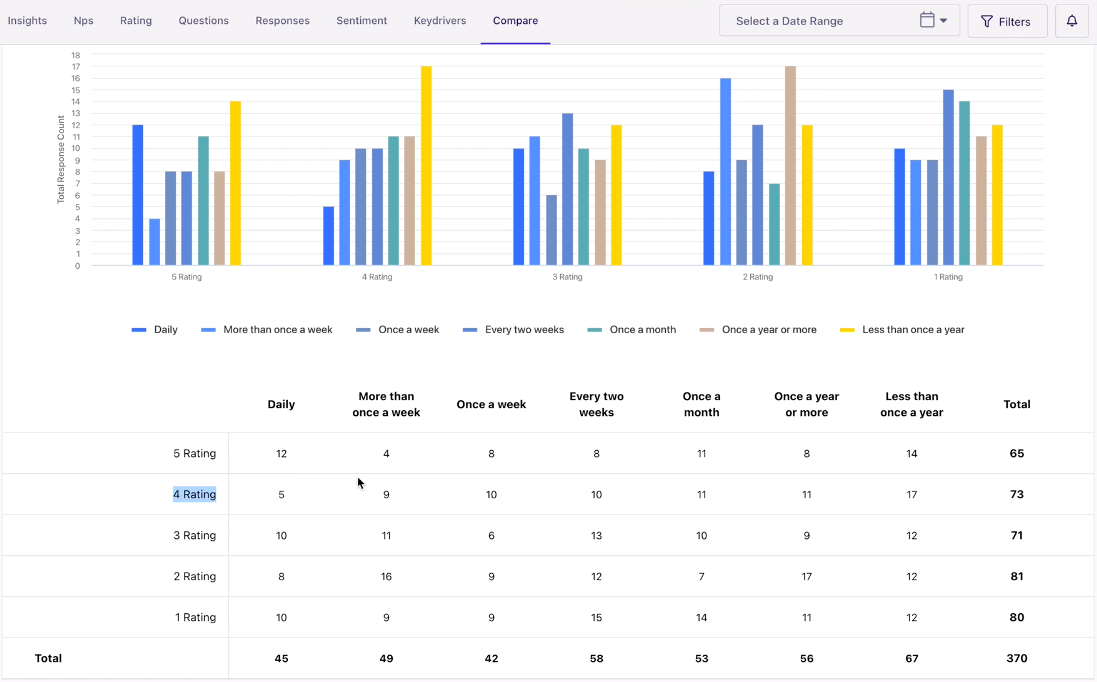Screen dimensions: 1097x682
Task: Click the Every two weeks legend swatch
Action: (x=469, y=329)
